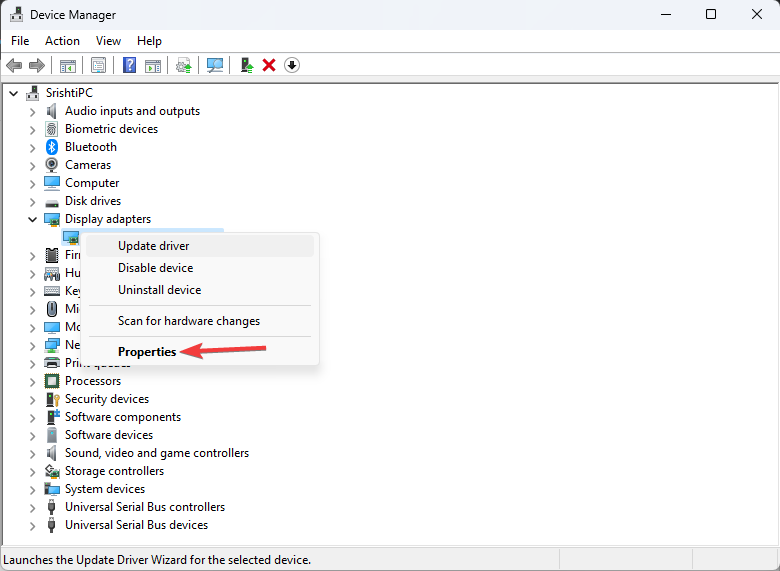Open Properties from the context menu

(x=200, y=352)
